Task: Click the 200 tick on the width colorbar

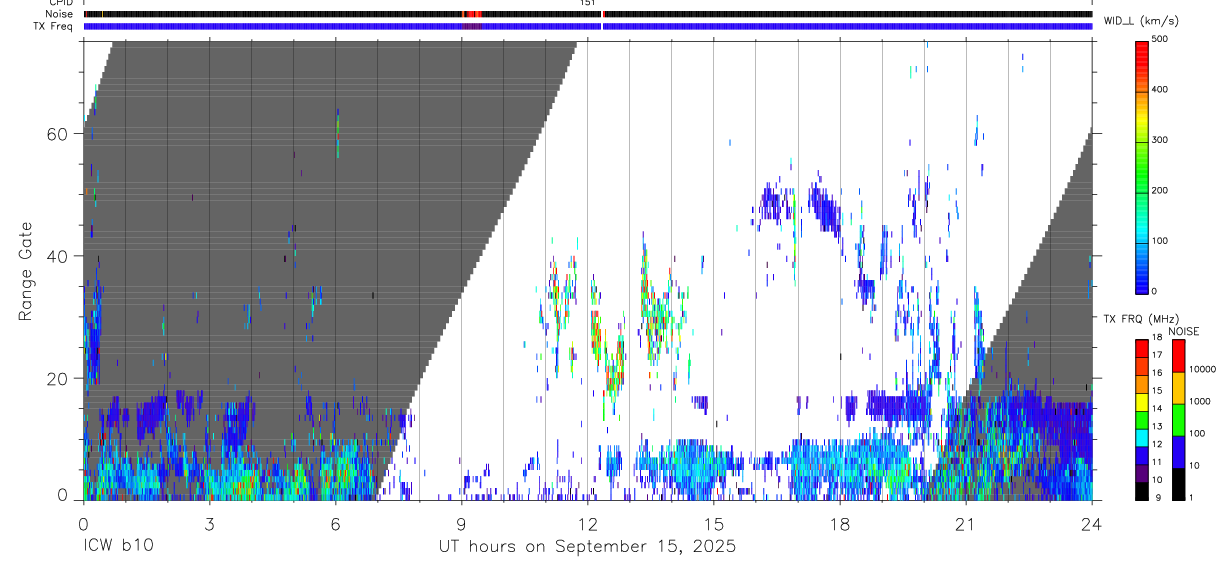Action: (1160, 190)
